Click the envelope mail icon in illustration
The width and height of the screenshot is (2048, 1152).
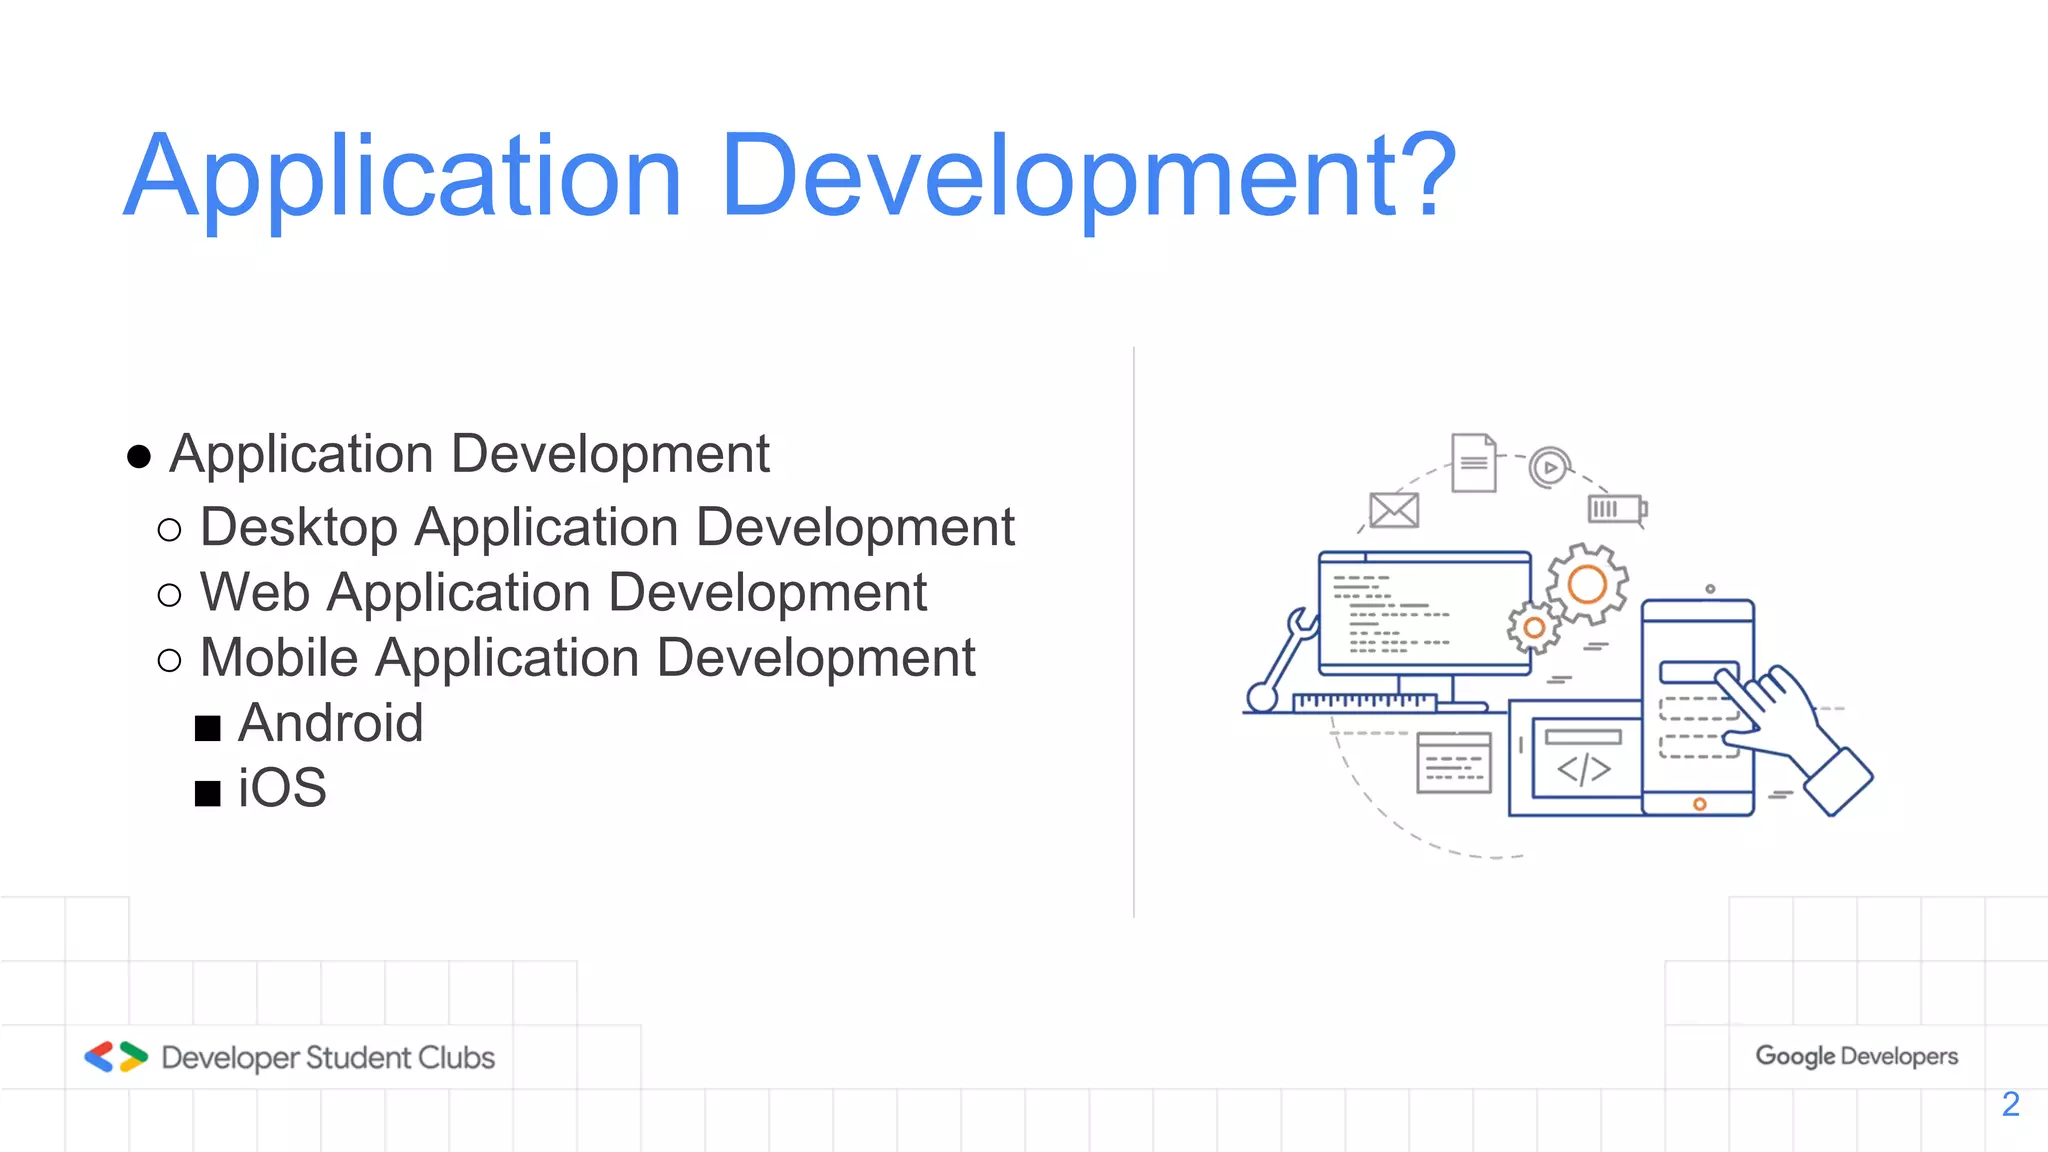(x=1394, y=510)
